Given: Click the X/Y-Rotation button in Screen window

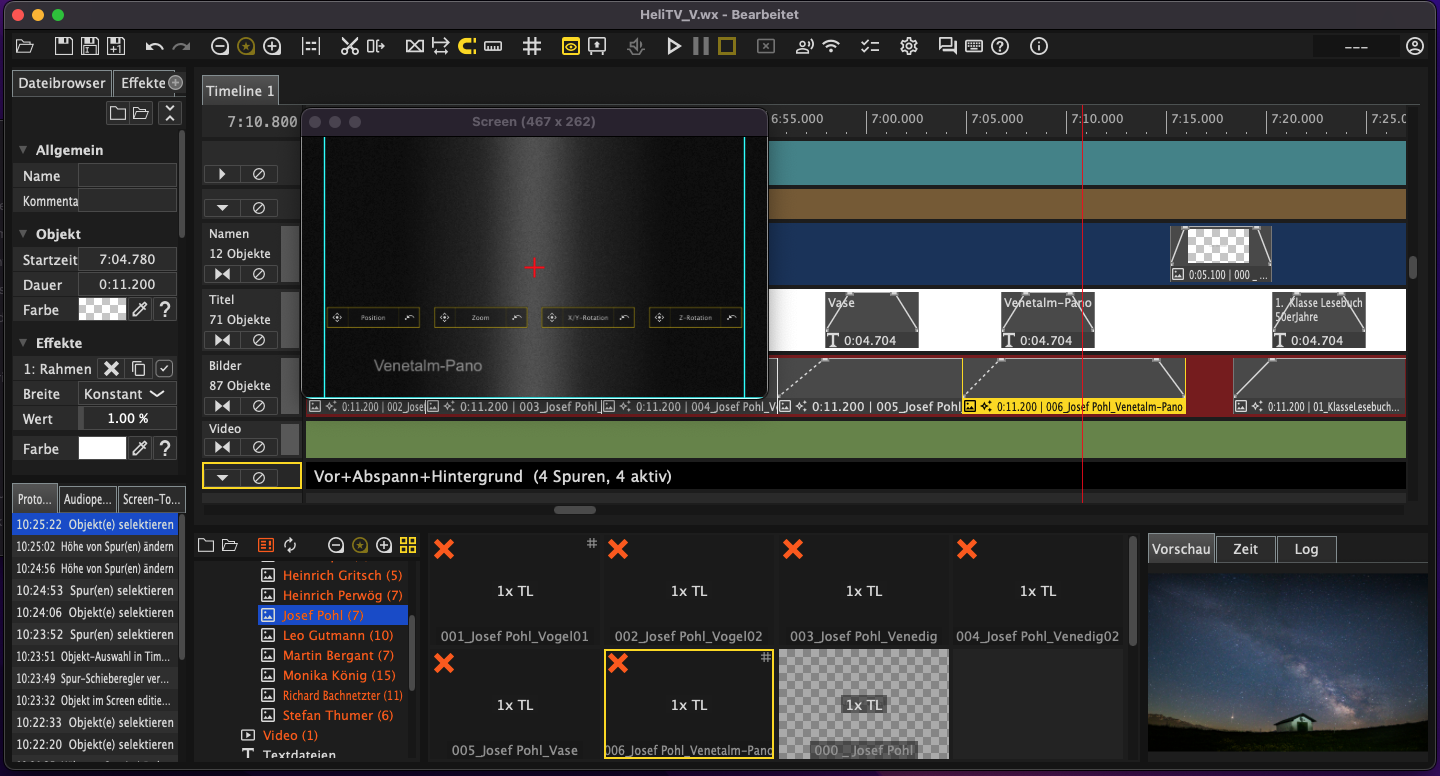Looking at the screenshot, I should (588, 317).
